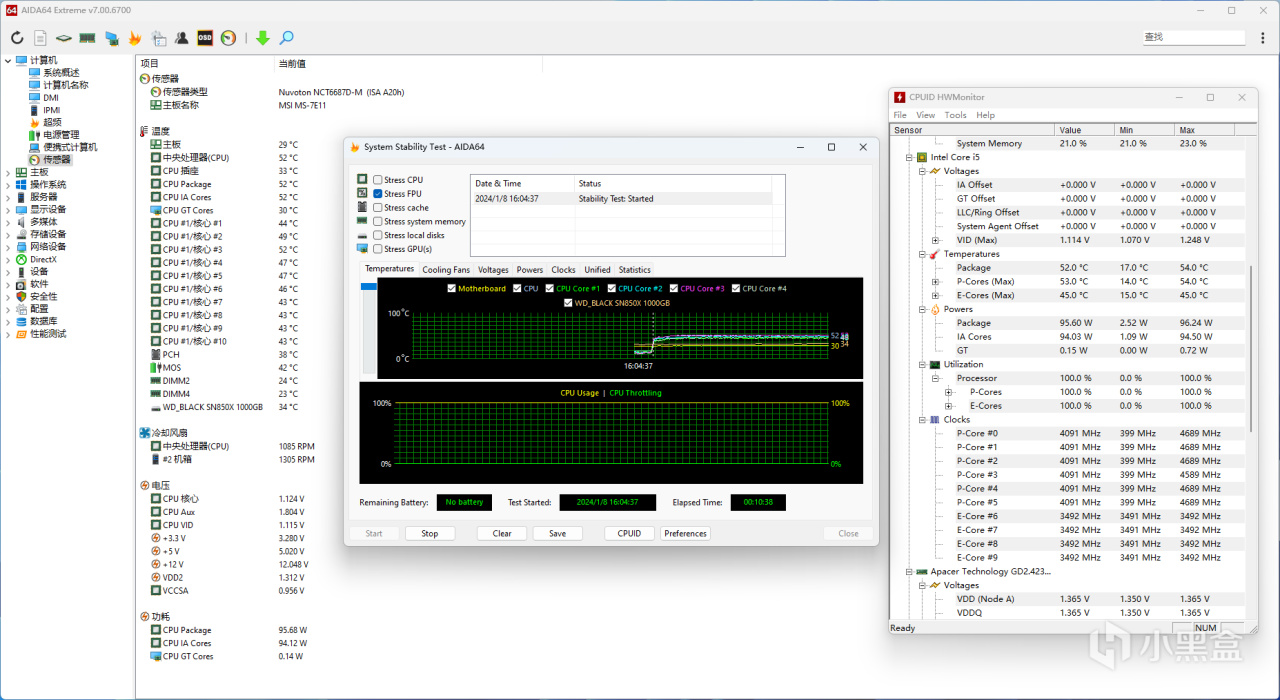
Task: Click the green download arrow icon
Action: click(x=262, y=38)
